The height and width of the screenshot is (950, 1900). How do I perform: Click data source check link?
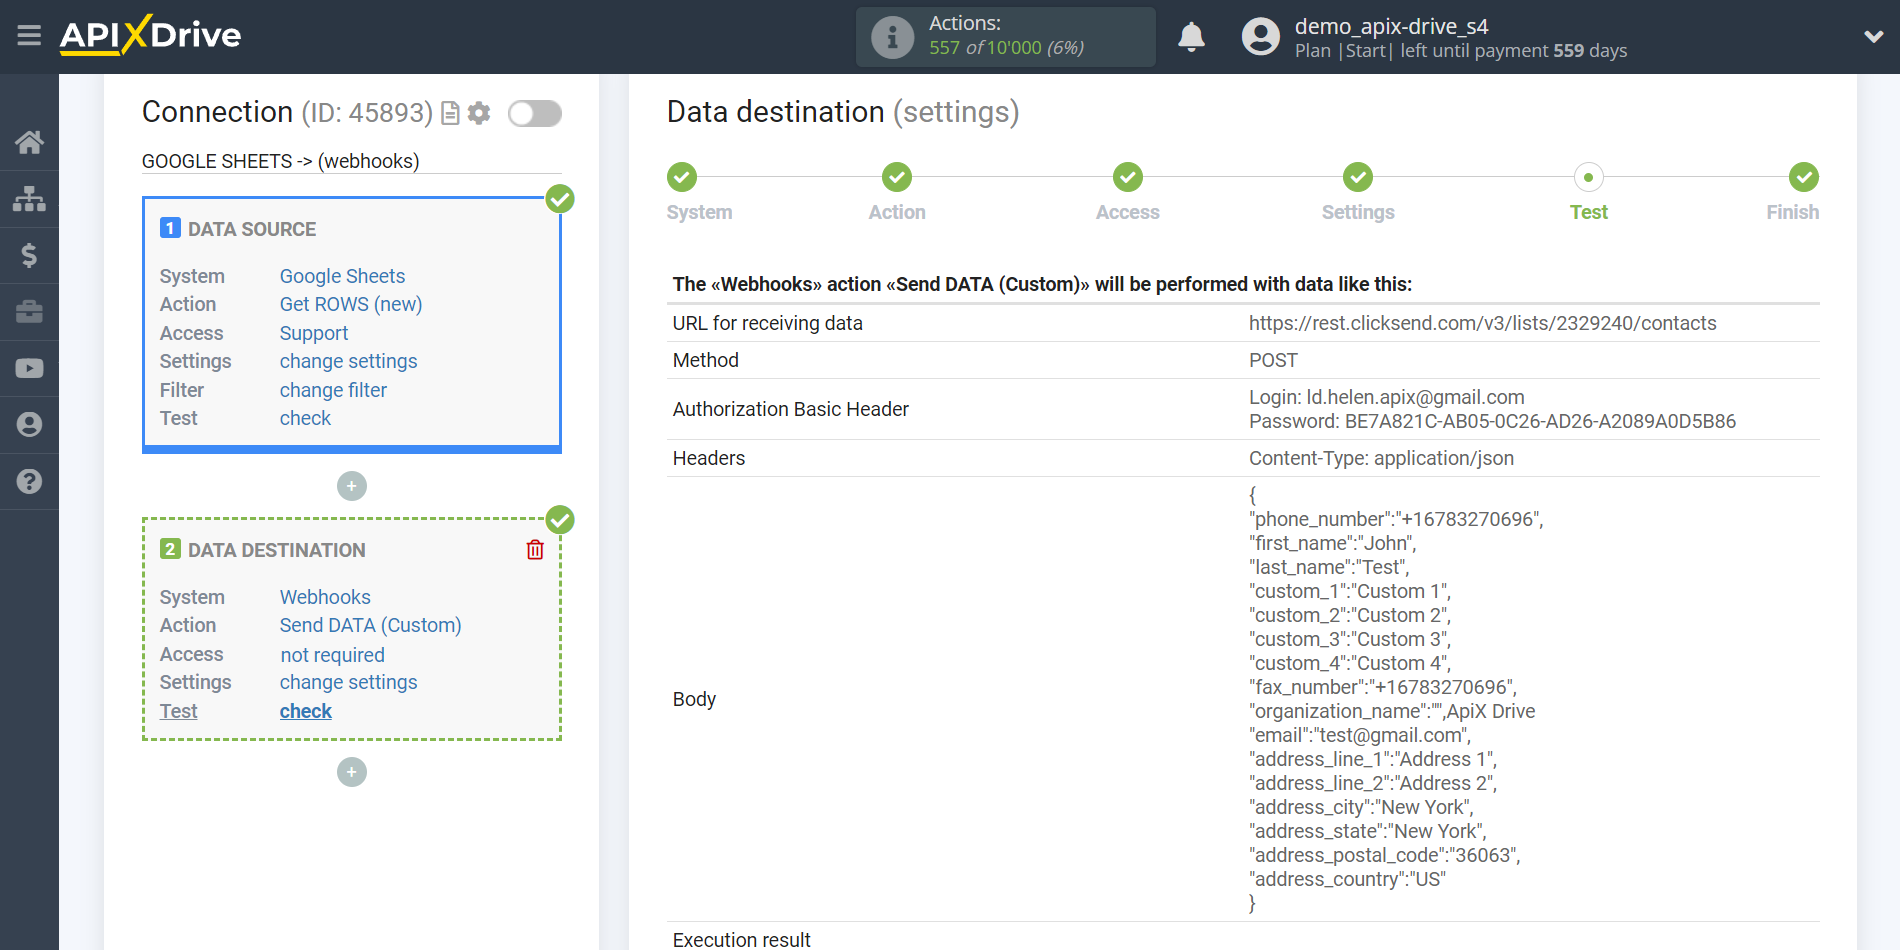(x=305, y=418)
